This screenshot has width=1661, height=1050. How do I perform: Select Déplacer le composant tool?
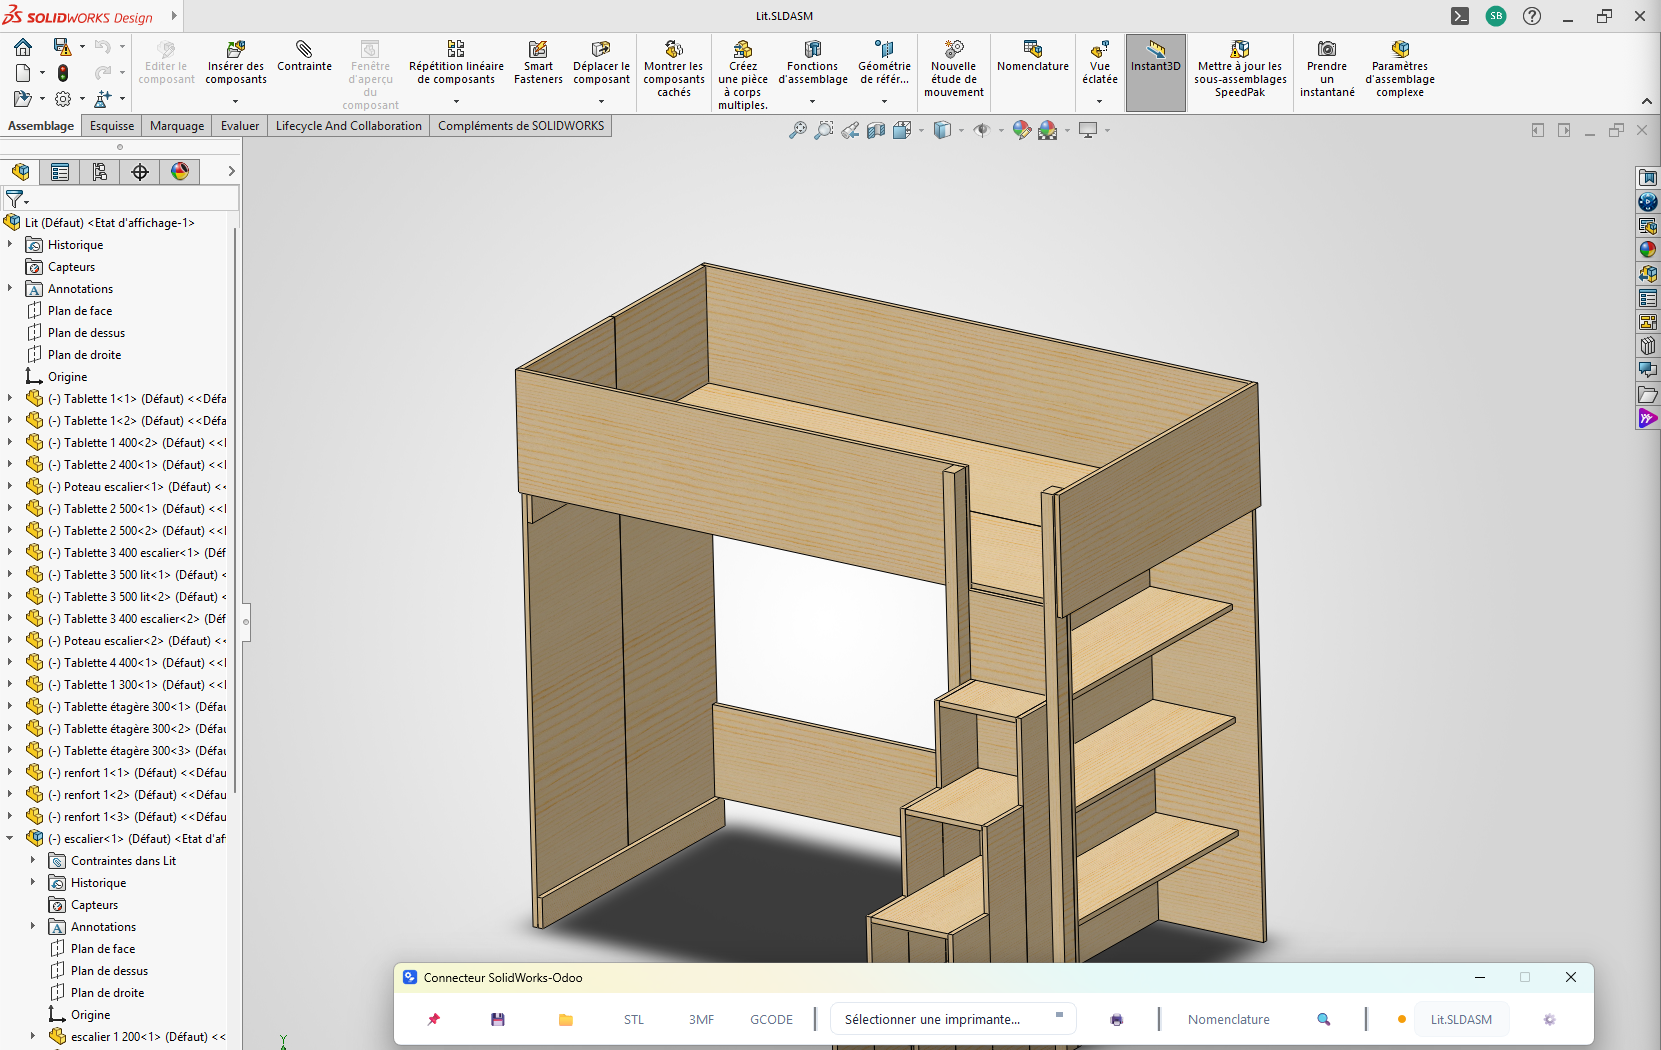click(x=601, y=63)
